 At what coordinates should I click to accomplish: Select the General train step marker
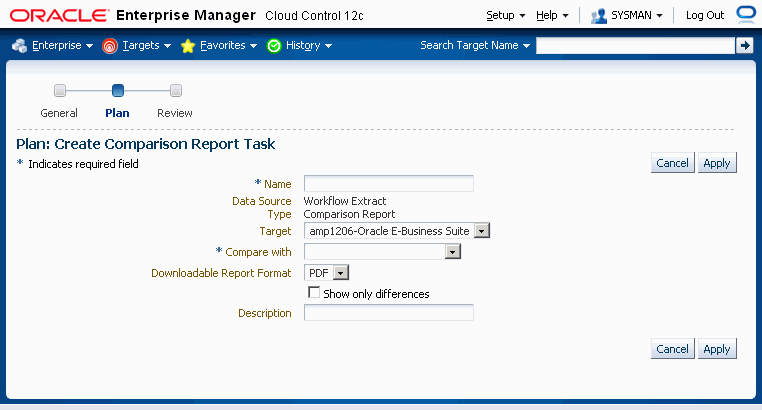60,90
